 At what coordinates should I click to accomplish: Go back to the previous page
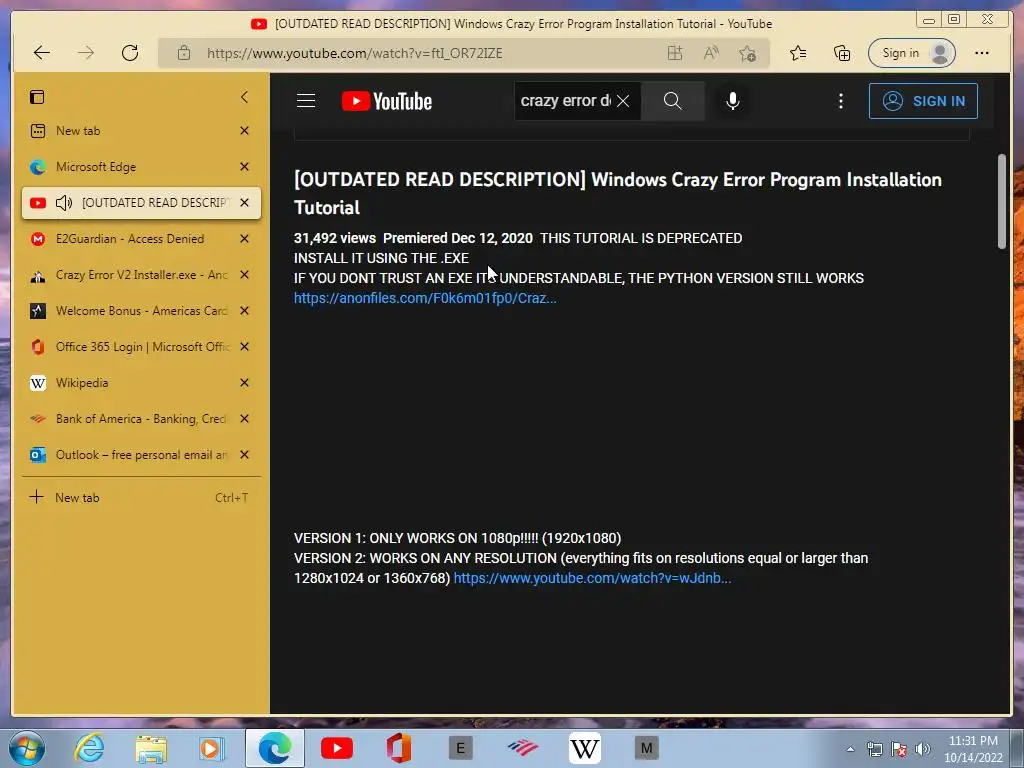coord(42,53)
